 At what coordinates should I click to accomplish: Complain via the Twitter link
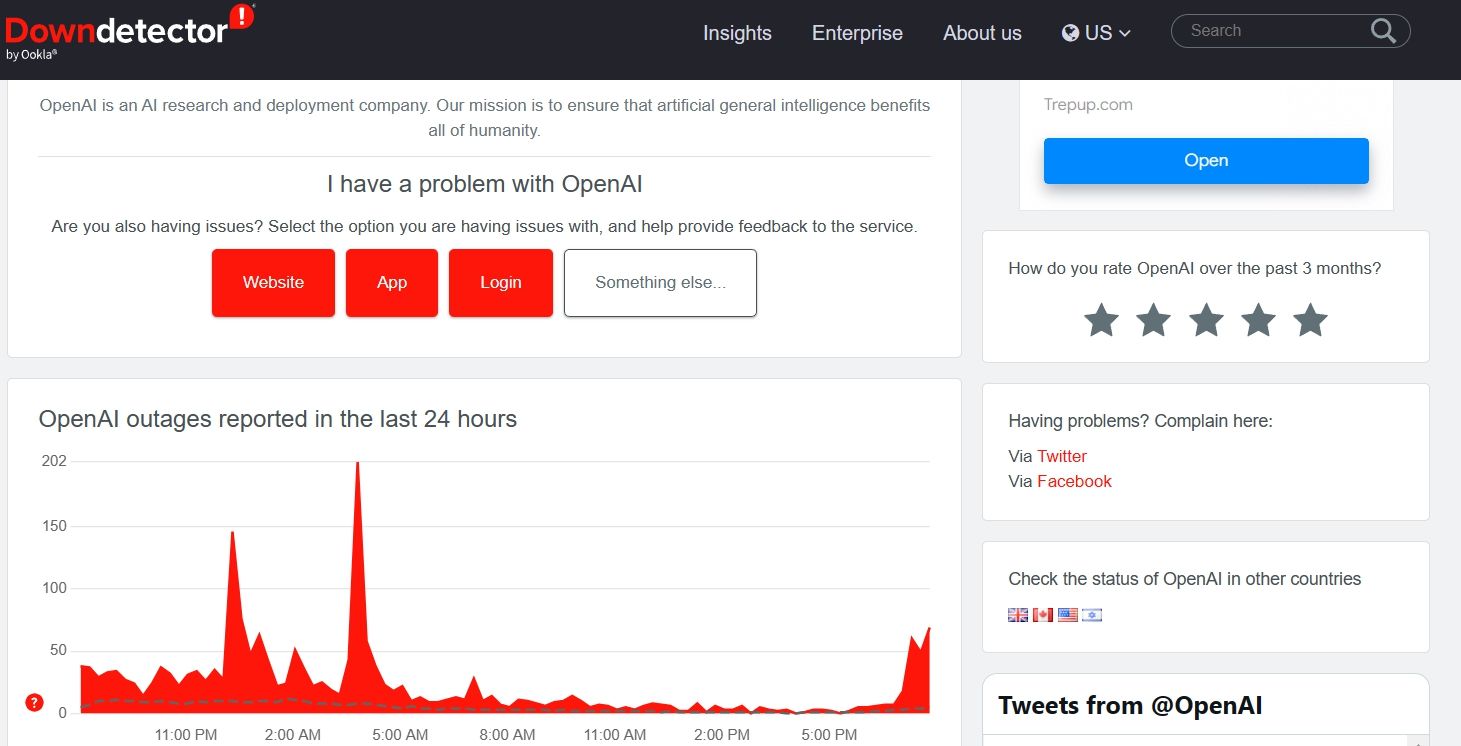click(1061, 456)
